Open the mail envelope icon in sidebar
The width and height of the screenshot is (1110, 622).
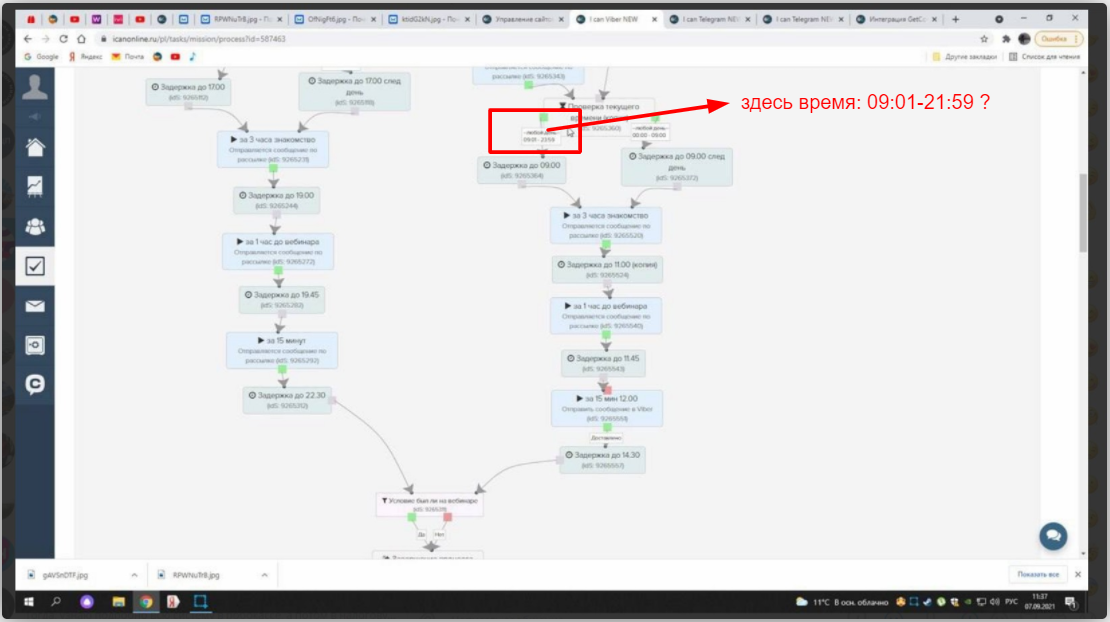pyautogui.click(x=35, y=306)
